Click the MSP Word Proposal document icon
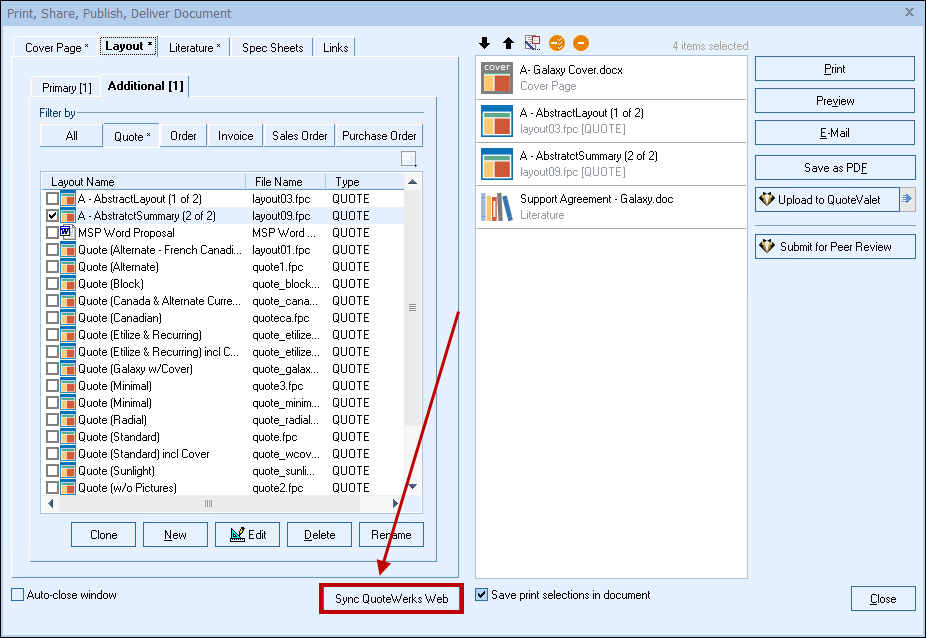Viewport: 926px width, 638px height. point(68,233)
